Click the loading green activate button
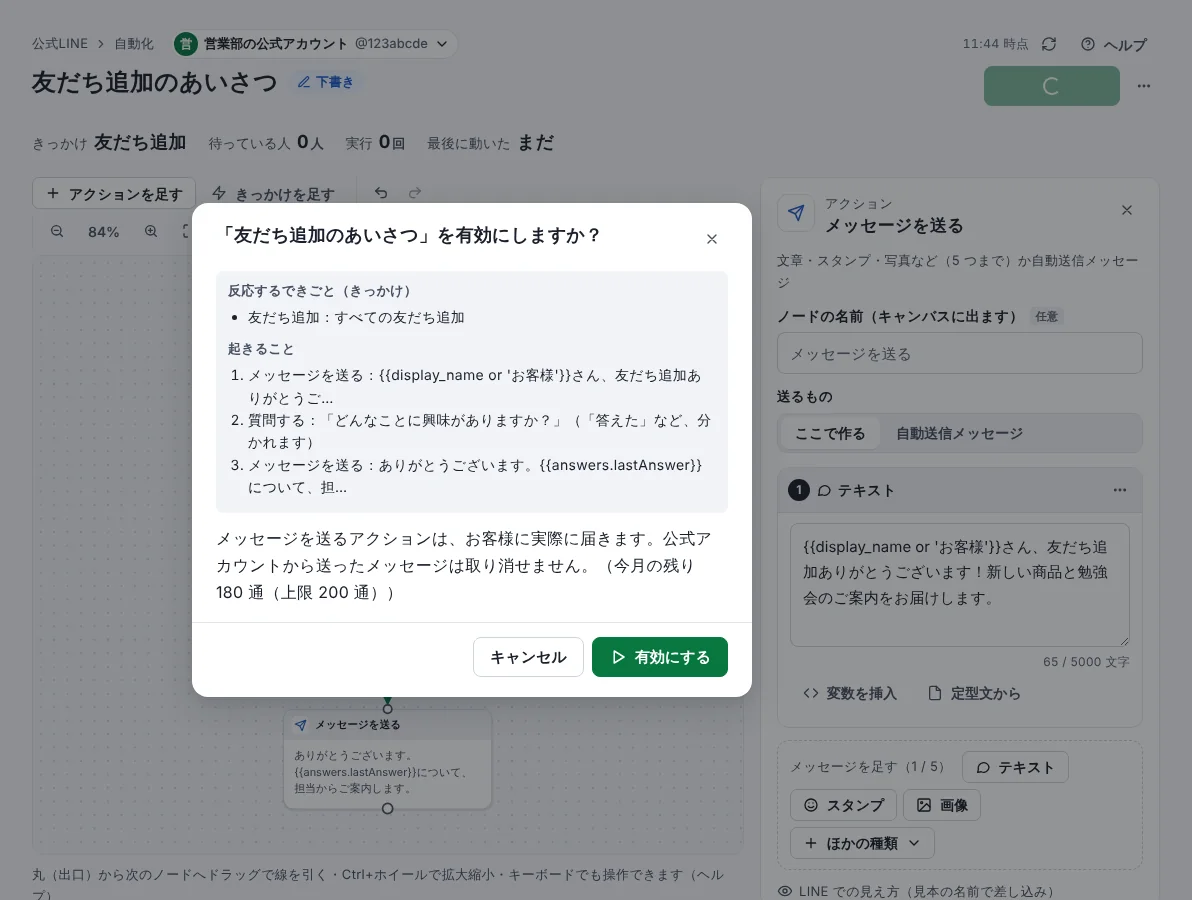 coord(1051,86)
